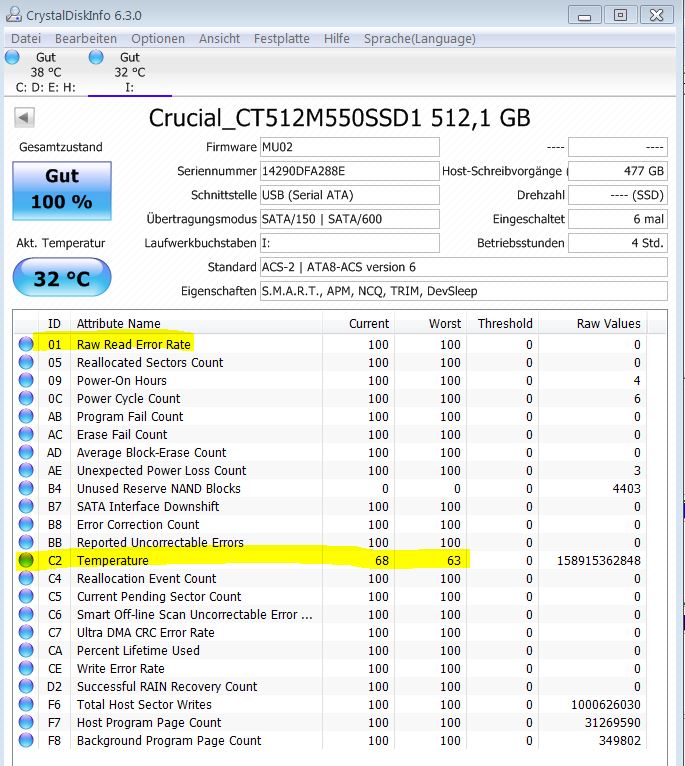Open the Bearbeiten menu
Screen dimensions: 685x766
(86, 39)
